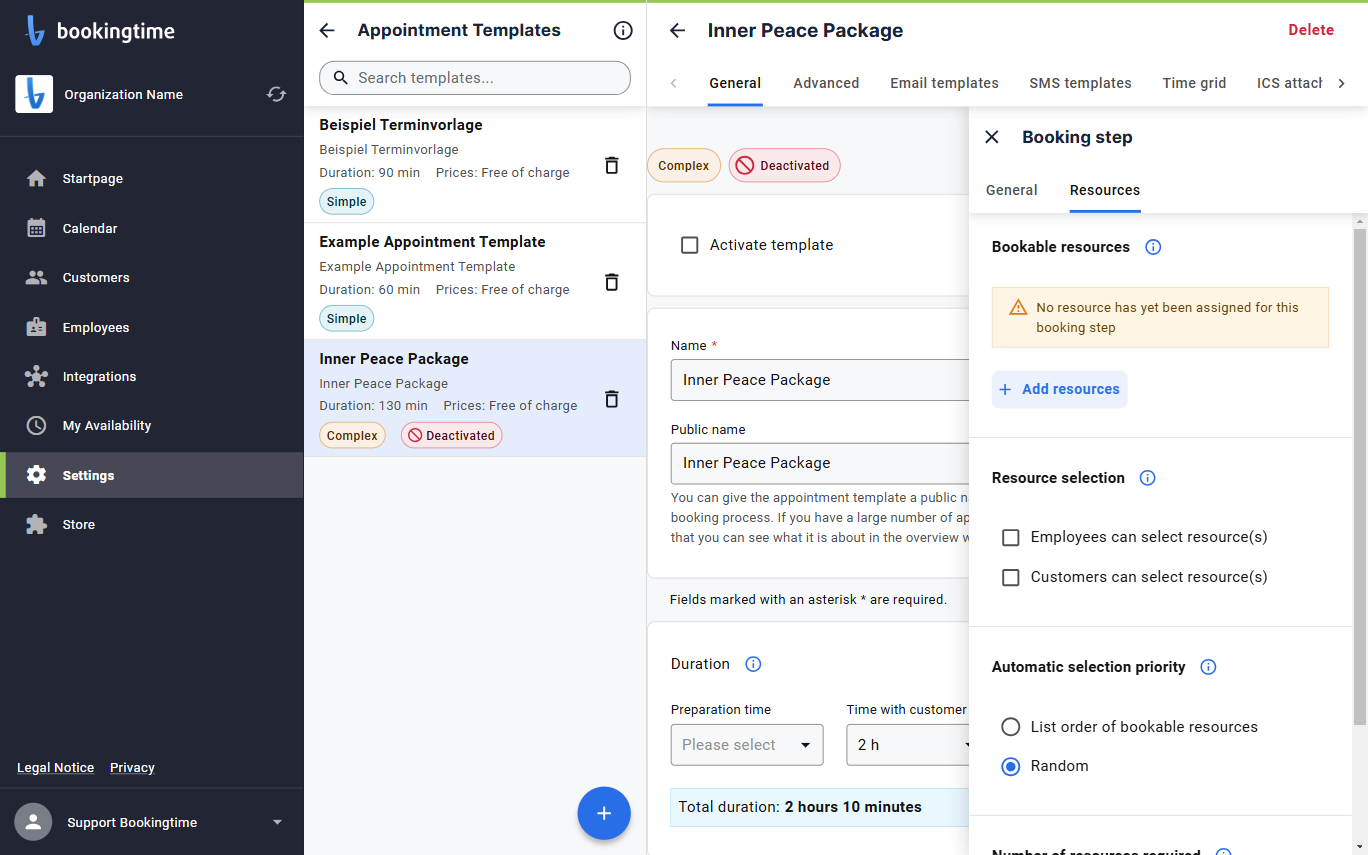Go back from Appointment Templates list
Viewport: 1368px width, 855px height.
[x=327, y=31]
